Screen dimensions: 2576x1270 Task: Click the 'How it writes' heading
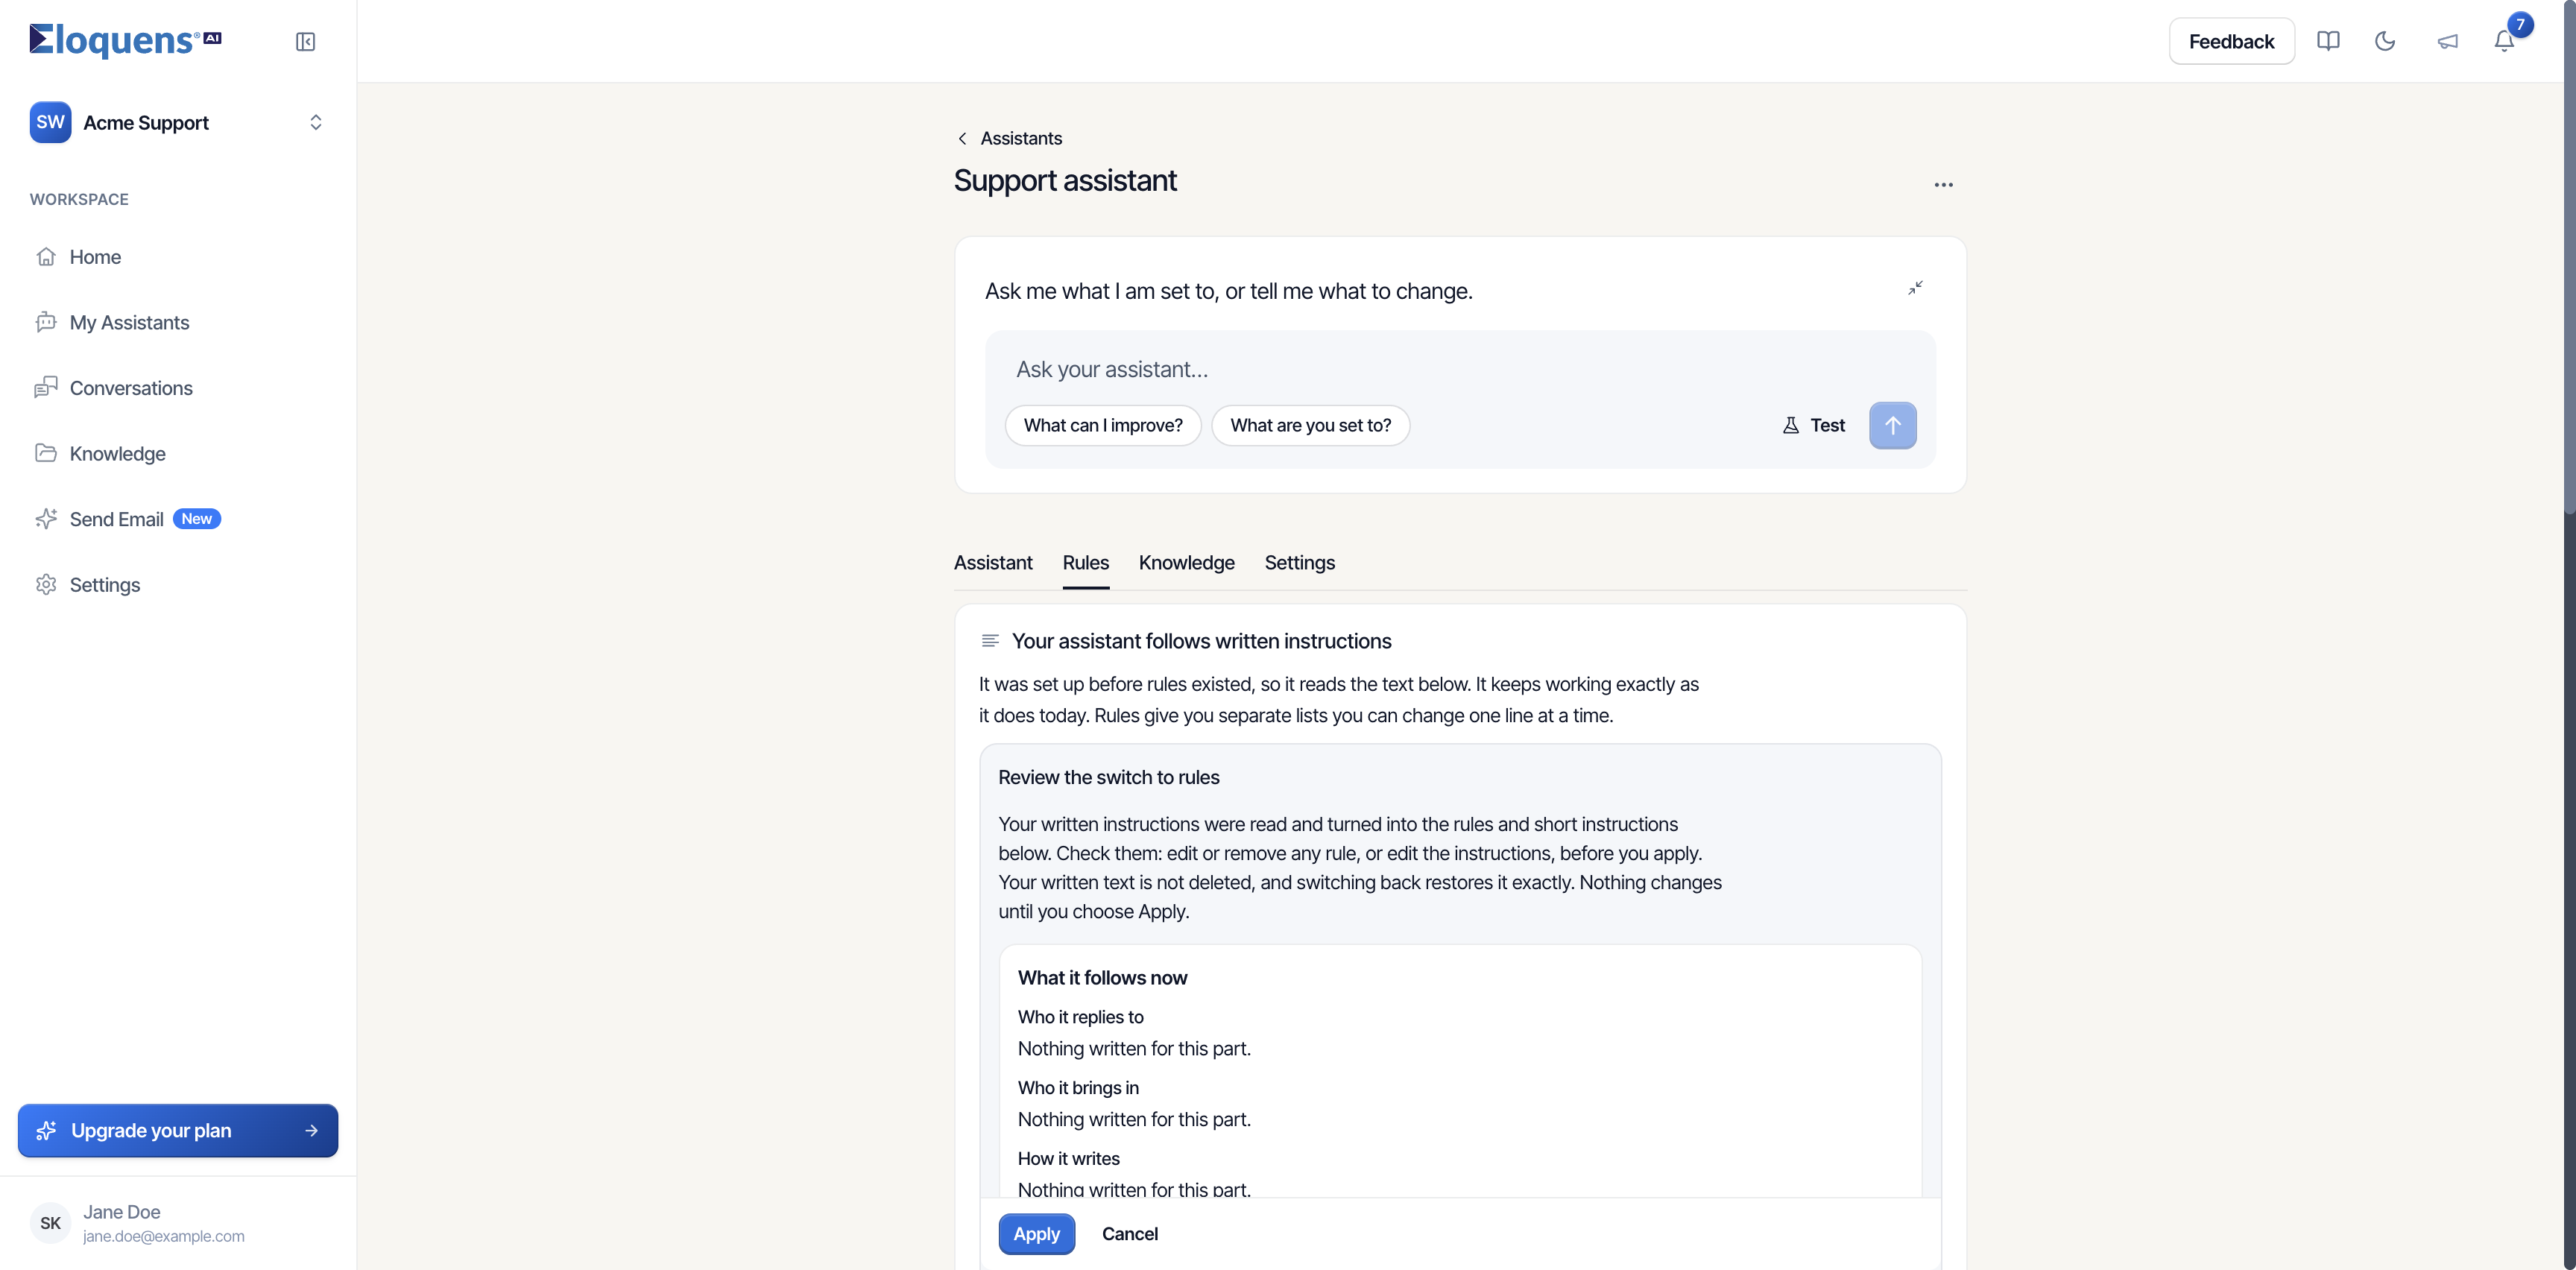pyautogui.click(x=1068, y=1159)
